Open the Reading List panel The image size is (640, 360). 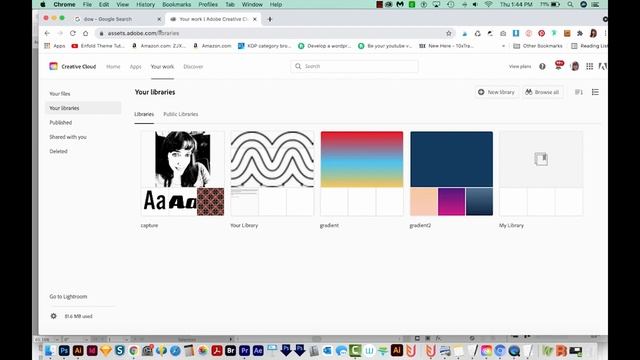[x=589, y=46]
